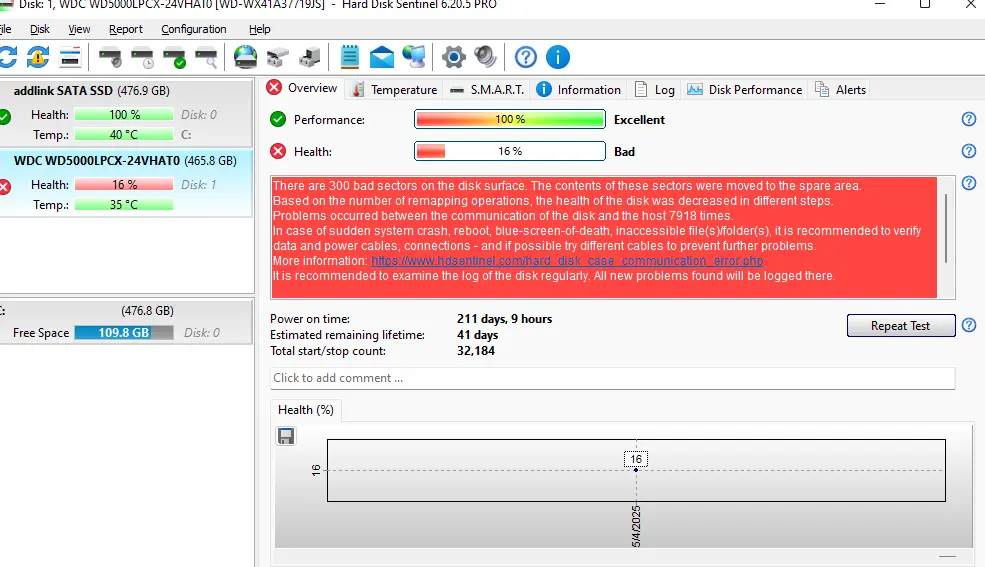Image resolution: width=985 pixels, height=567 pixels.
Task: Switch to the S.M.A.R.T. tab
Action: coord(487,90)
